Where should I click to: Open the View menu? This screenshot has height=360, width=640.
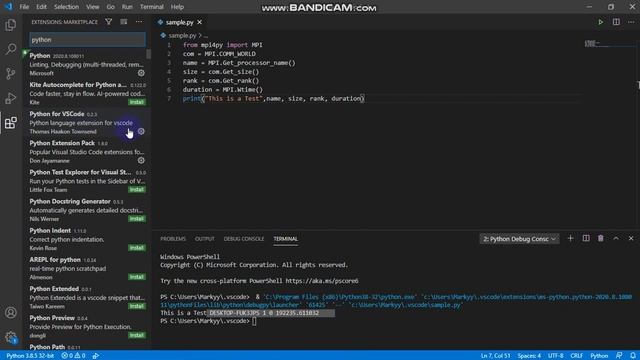(92, 7)
